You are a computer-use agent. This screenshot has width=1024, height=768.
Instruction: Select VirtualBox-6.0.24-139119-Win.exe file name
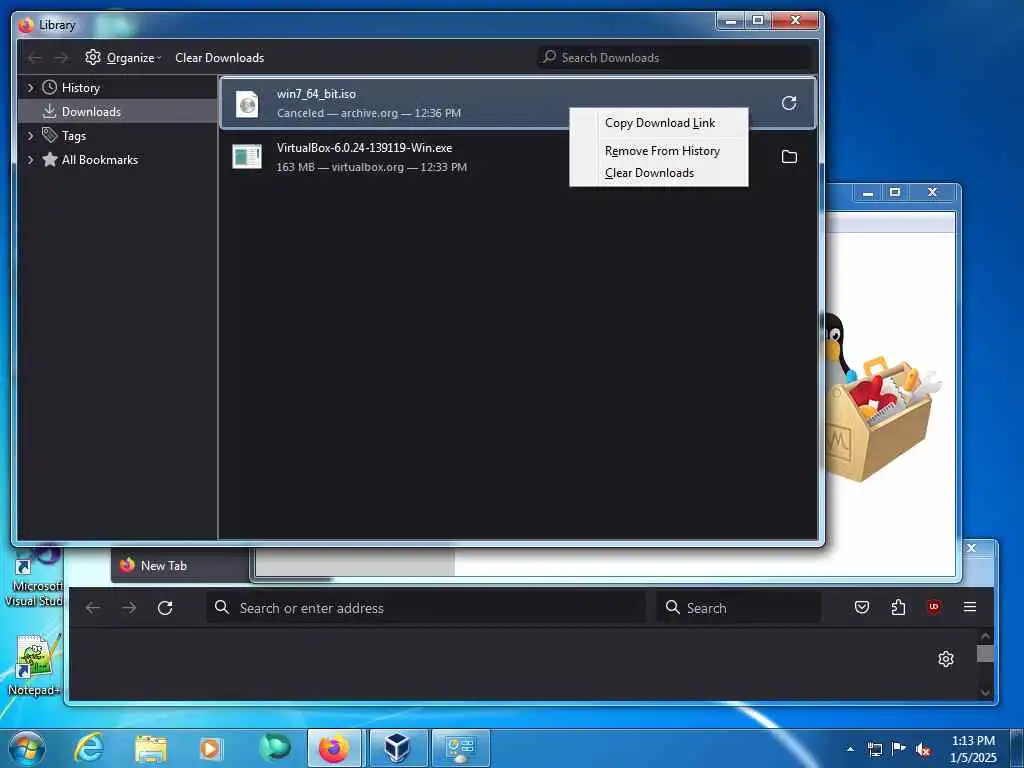[x=364, y=148]
